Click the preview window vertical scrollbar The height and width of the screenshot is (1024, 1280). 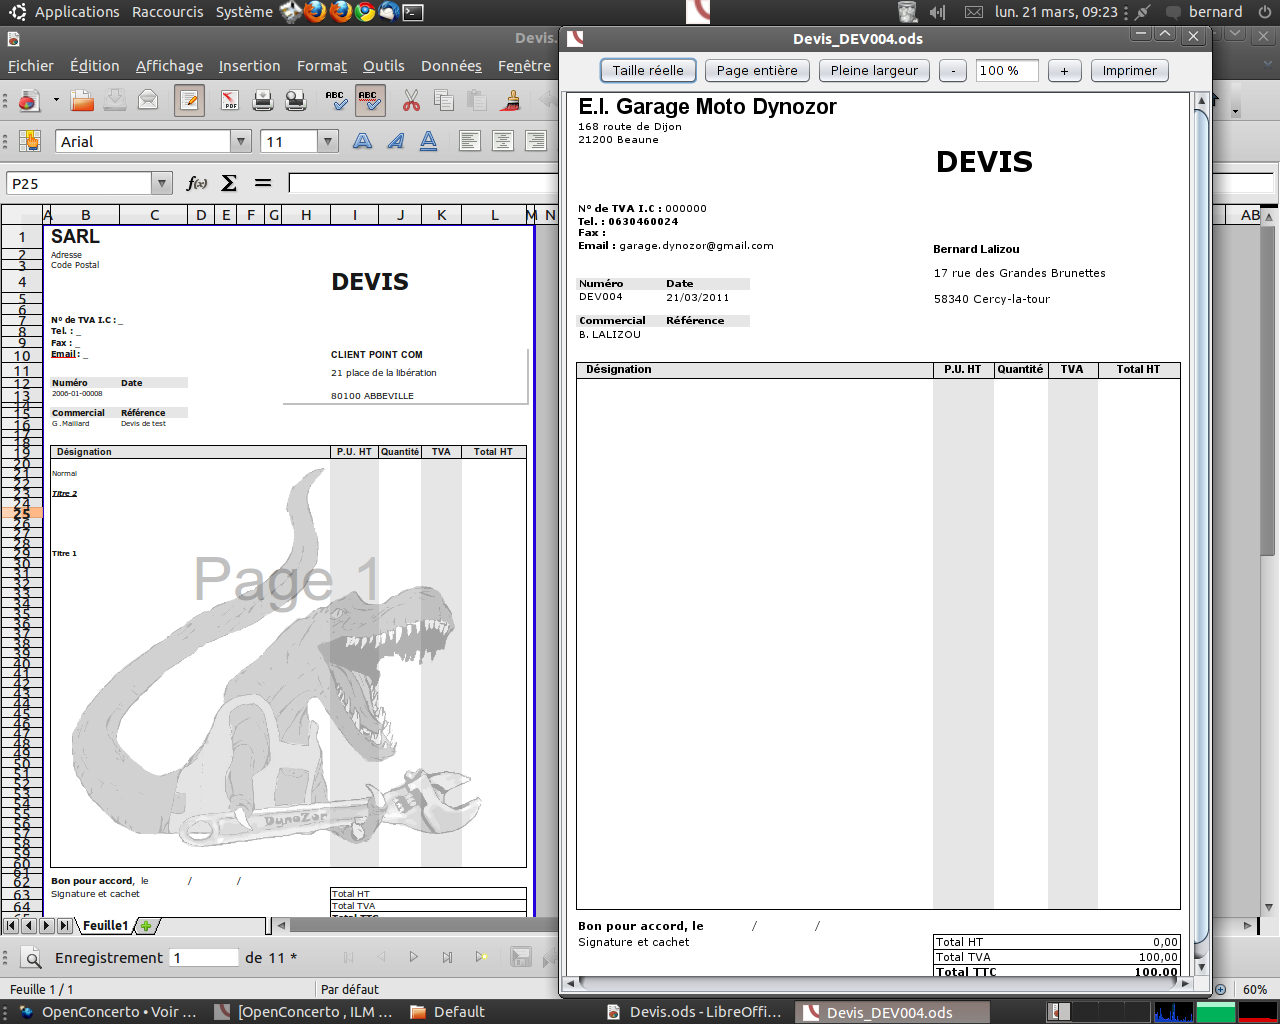(1202, 535)
